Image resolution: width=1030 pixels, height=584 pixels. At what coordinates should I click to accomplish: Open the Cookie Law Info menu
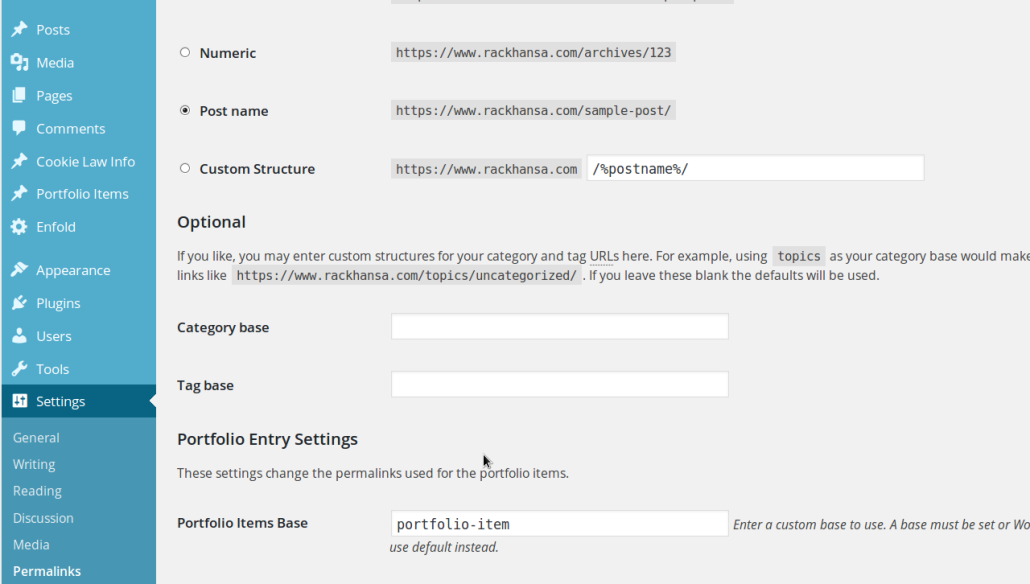[x=85, y=162]
